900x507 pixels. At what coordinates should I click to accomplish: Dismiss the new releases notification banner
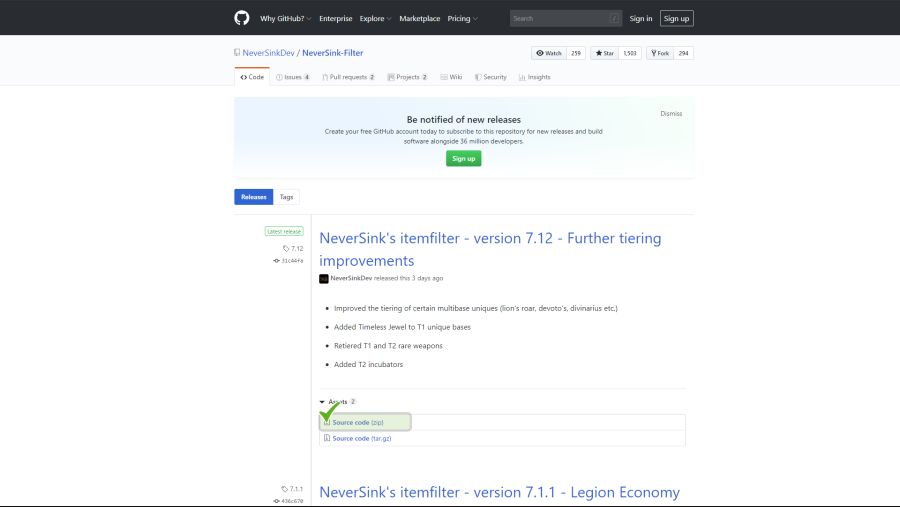pos(671,113)
